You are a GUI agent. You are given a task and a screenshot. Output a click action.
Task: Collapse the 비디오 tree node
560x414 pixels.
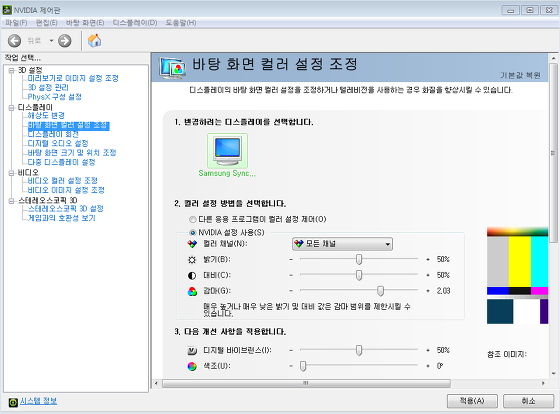tap(11, 173)
